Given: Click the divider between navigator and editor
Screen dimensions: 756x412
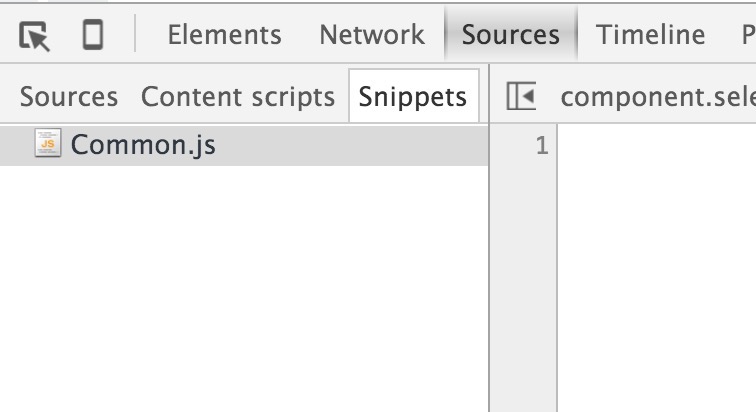Looking at the screenshot, I should (489, 280).
